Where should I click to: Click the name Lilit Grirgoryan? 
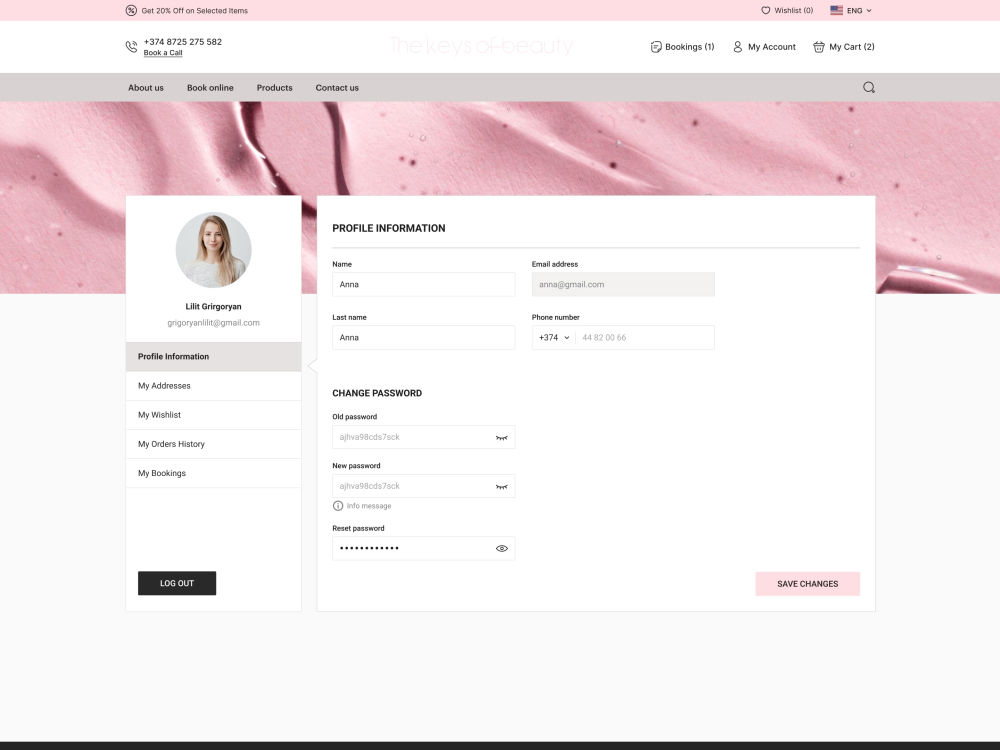click(214, 307)
